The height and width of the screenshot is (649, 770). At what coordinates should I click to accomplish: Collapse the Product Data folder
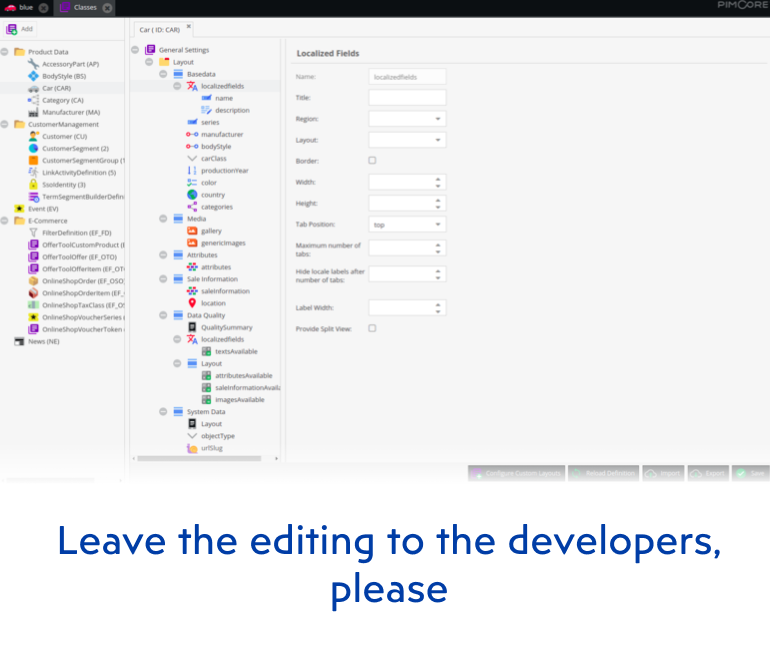pos(4,52)
